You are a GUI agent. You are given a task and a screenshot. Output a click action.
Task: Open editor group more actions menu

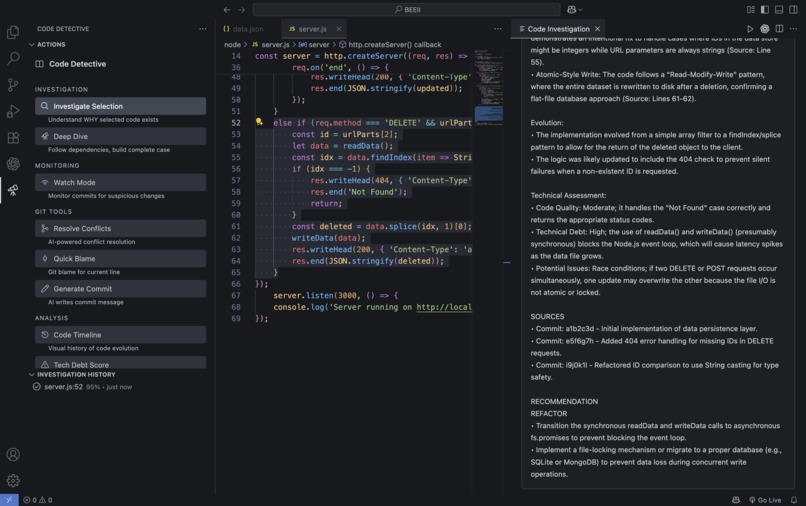[x=498, y=29]
